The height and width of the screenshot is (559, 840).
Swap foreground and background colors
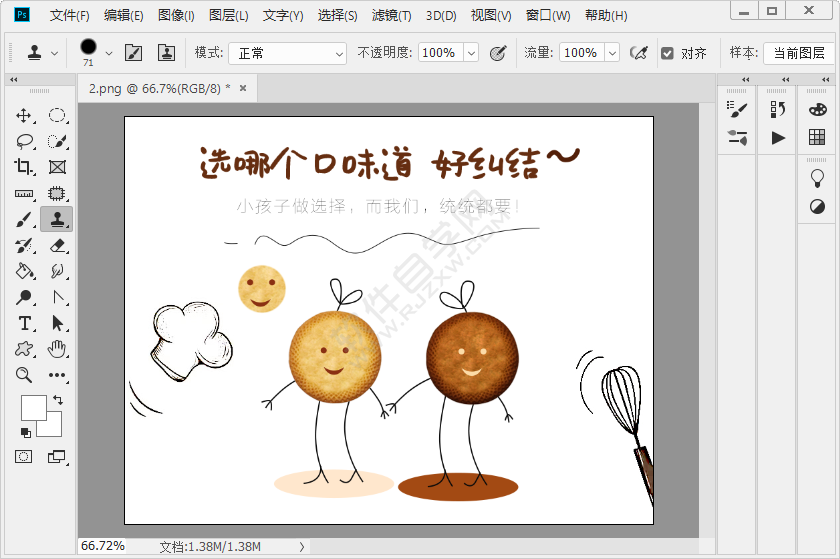tap(57, 400)
